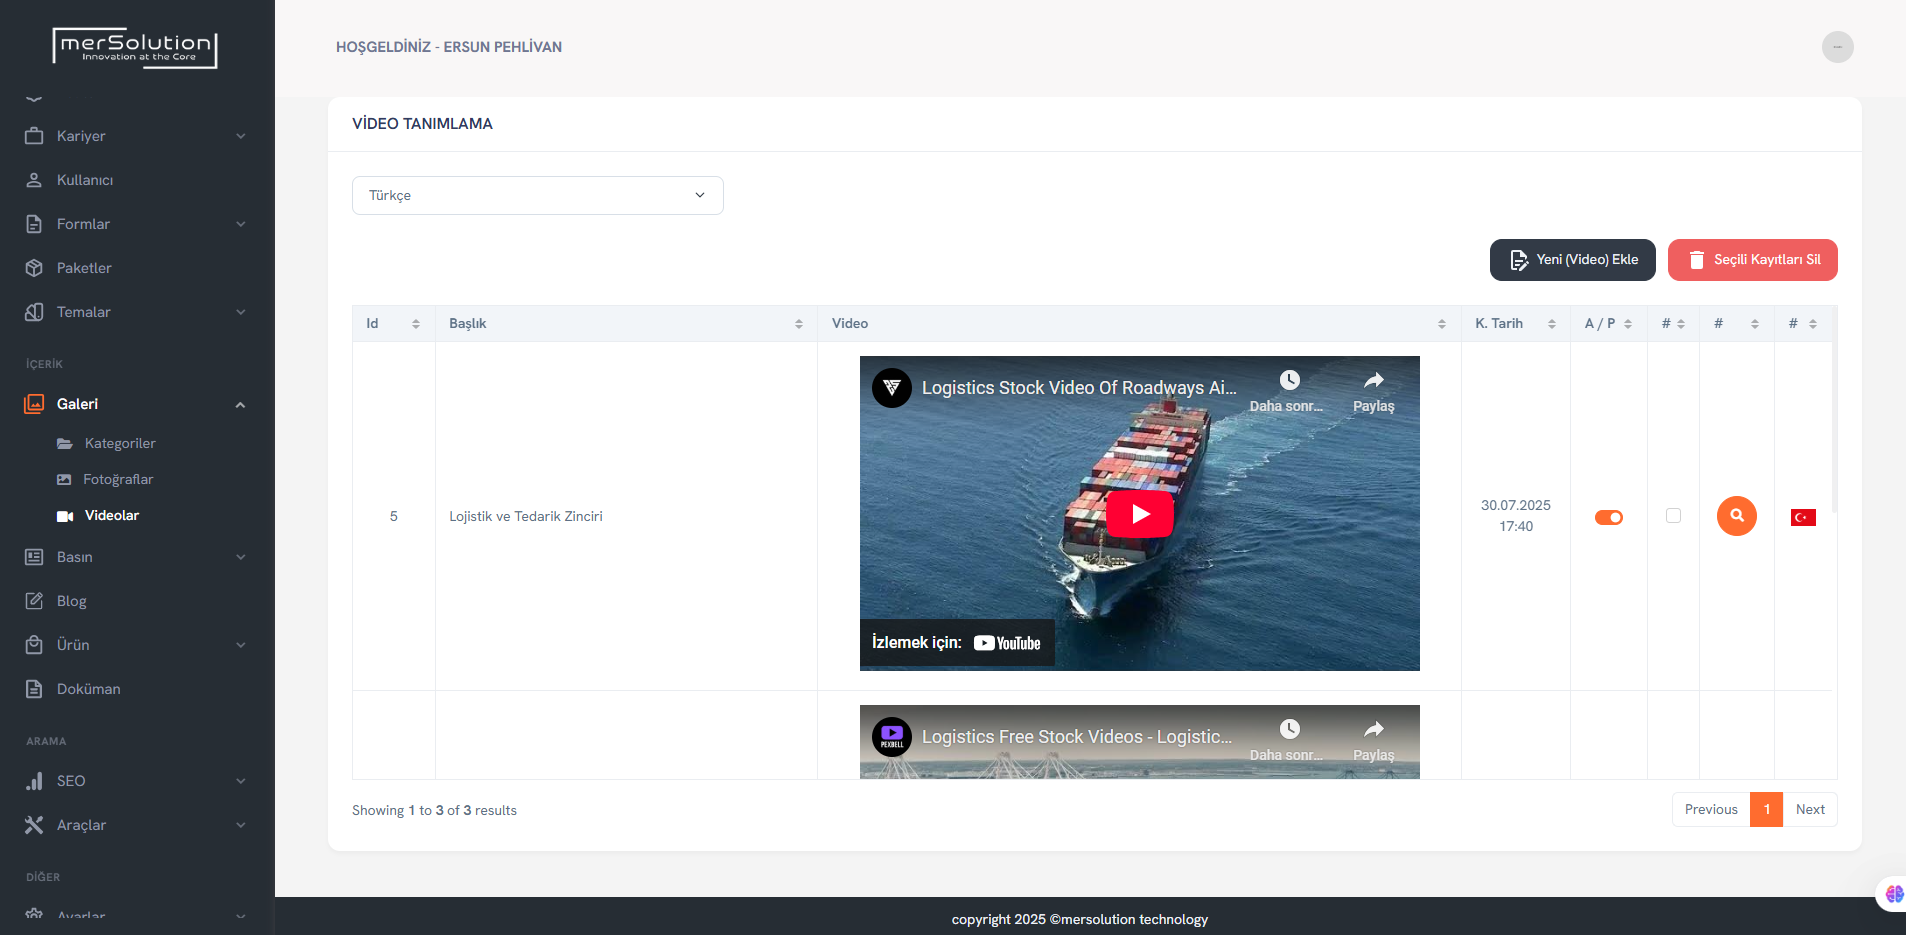This screenshot has width=1906, height=935.
Task: Click the Turkish flag icon in row 5
Action: [x=1803, y=517]
